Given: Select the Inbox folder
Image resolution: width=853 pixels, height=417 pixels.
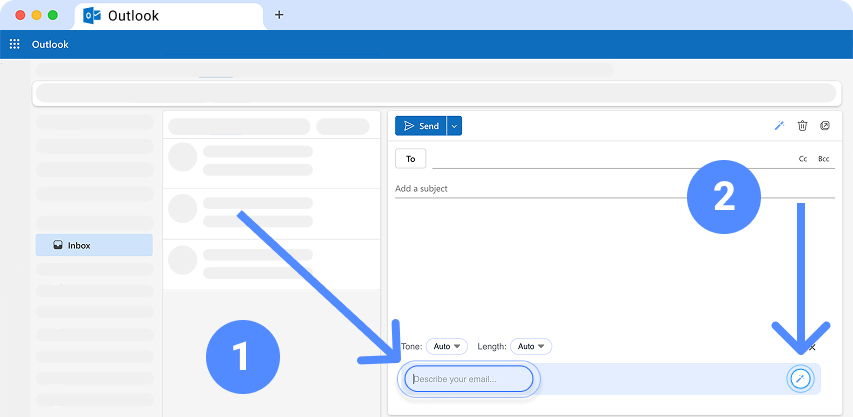Looking at the screenshot, I should click(x=94, y=245).
